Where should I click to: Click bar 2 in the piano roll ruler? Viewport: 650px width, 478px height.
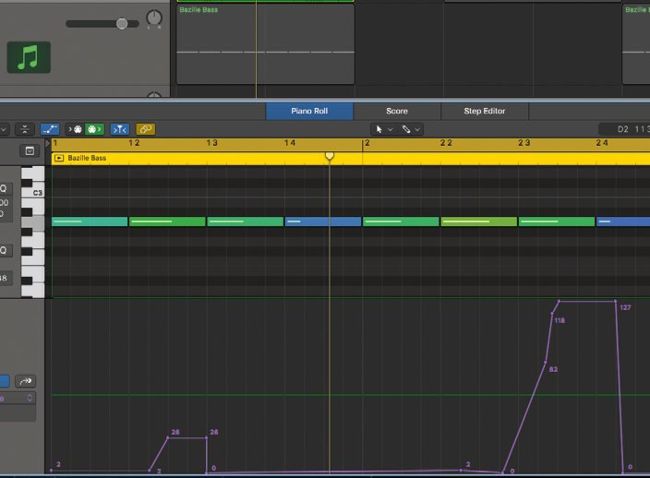click(x=367, y=143)
